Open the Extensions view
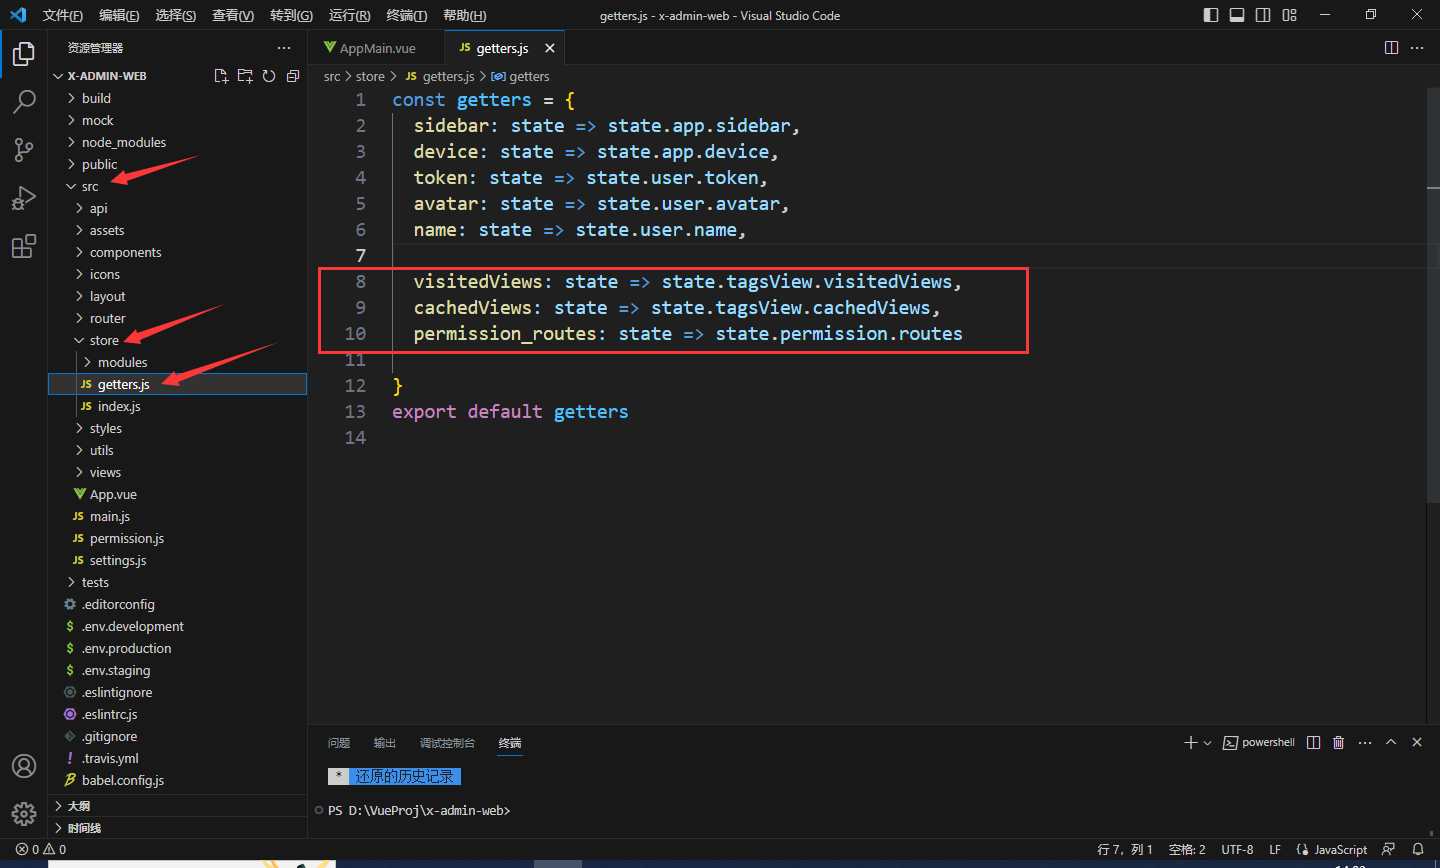This screenshot has width=1440, height=868. click(x=24, y=246)
